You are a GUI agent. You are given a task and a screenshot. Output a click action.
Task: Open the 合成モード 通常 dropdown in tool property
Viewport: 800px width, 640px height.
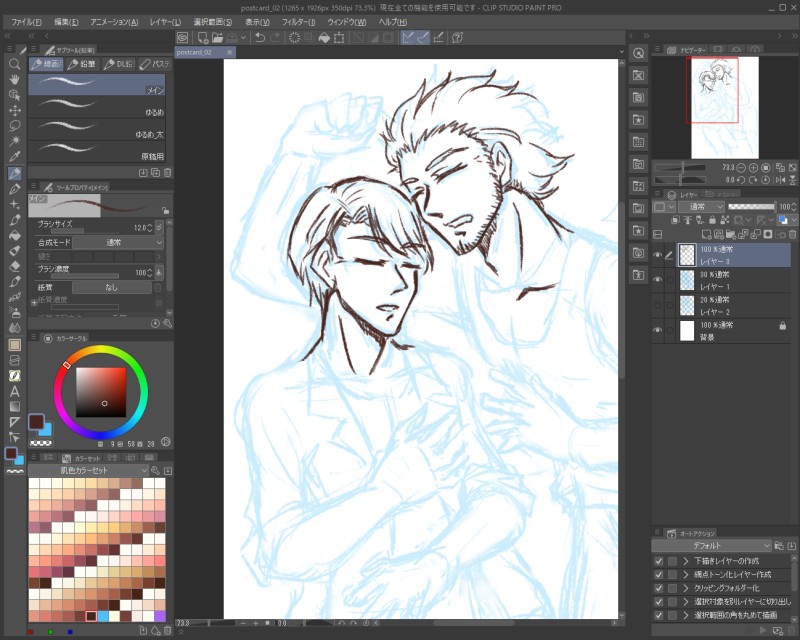point(117,242)
